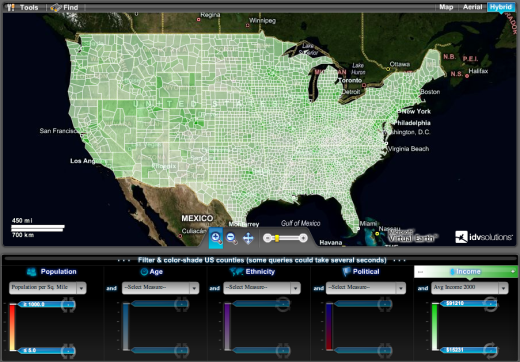Open the Age Select Measure dropdown
Image resolution: width=520 pixels, height=362 pixels.
coord(160,288)
